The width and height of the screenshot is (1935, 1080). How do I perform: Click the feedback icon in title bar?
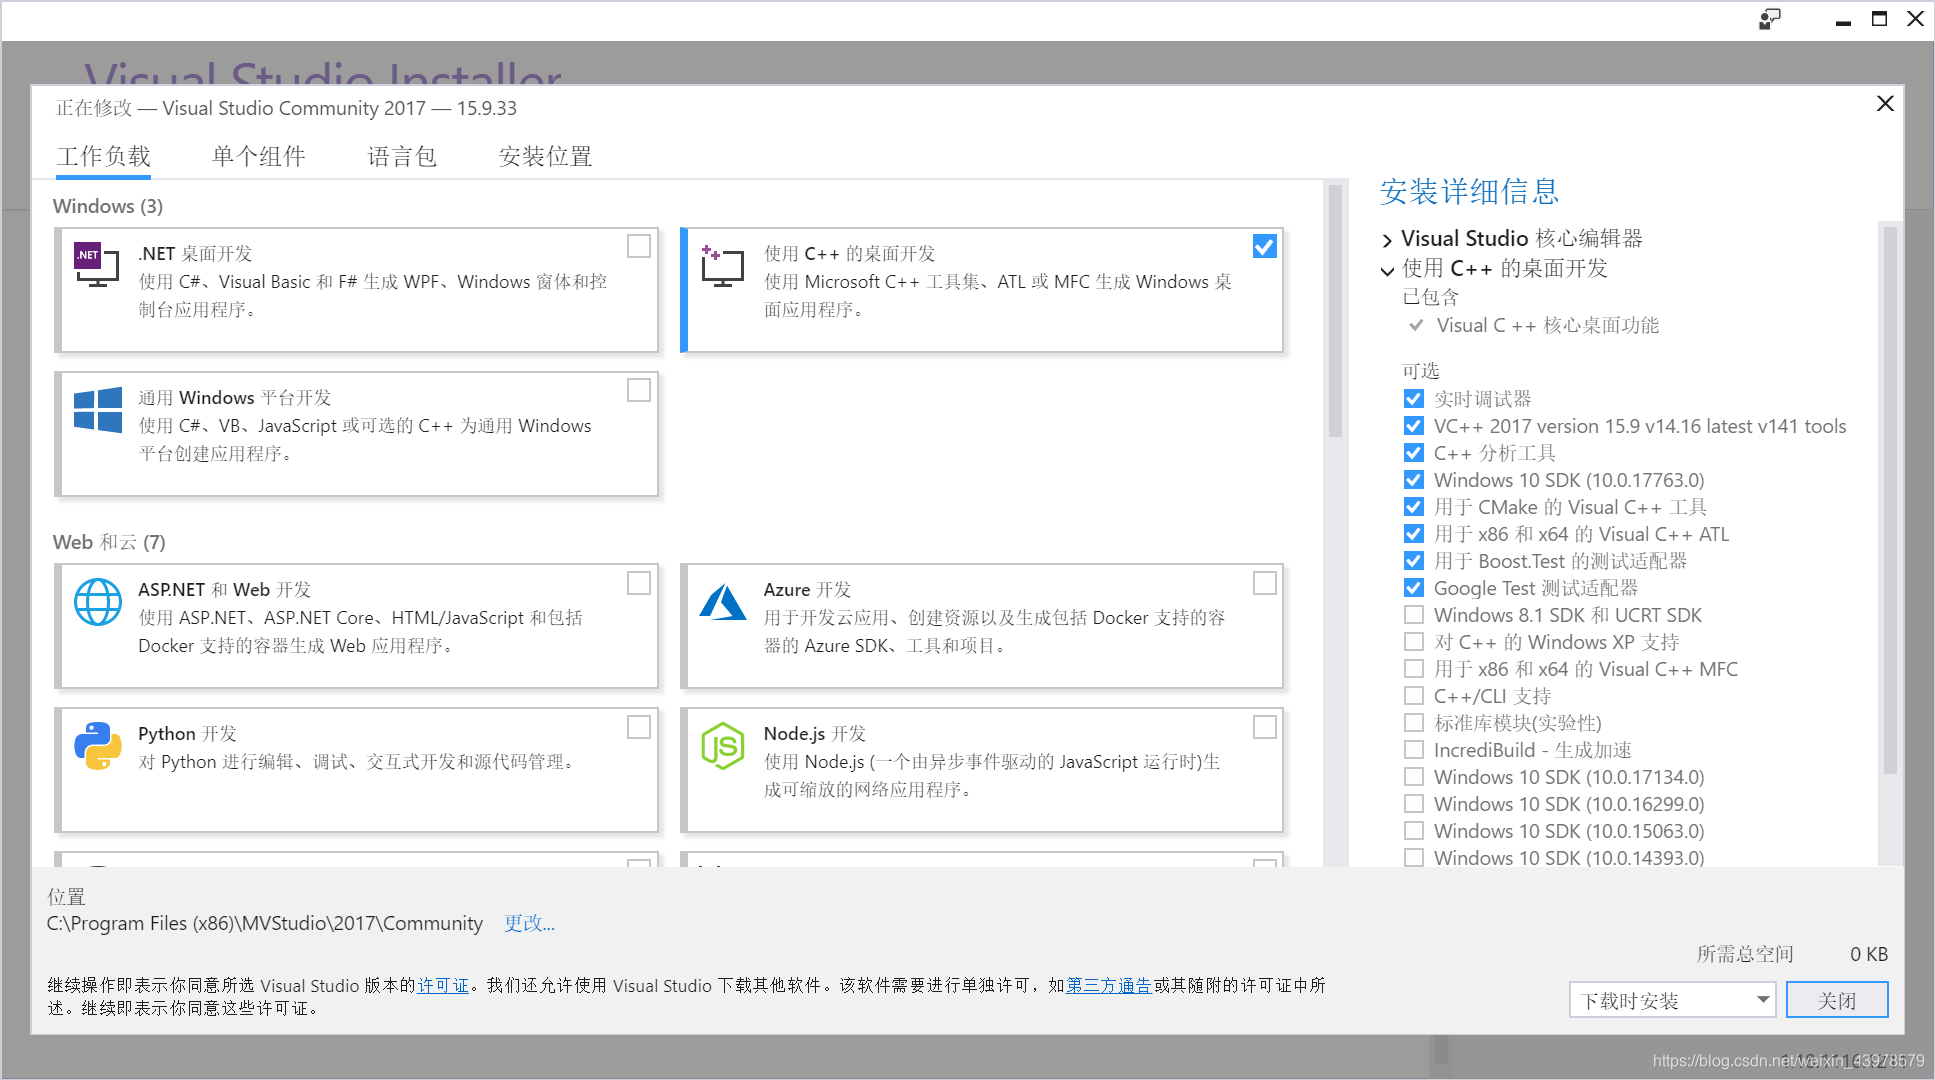click(1769, 19)
